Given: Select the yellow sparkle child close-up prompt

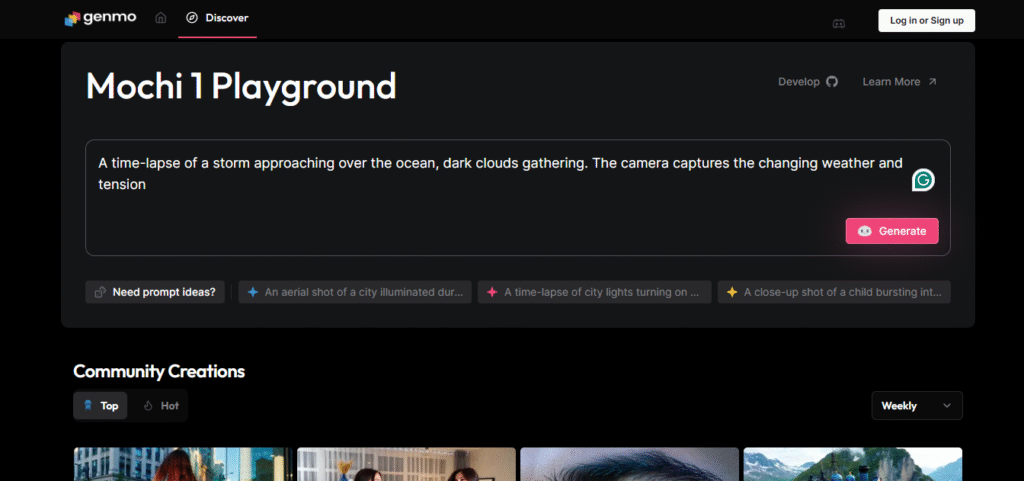Looking at the screenshot, I should (834, 292).
